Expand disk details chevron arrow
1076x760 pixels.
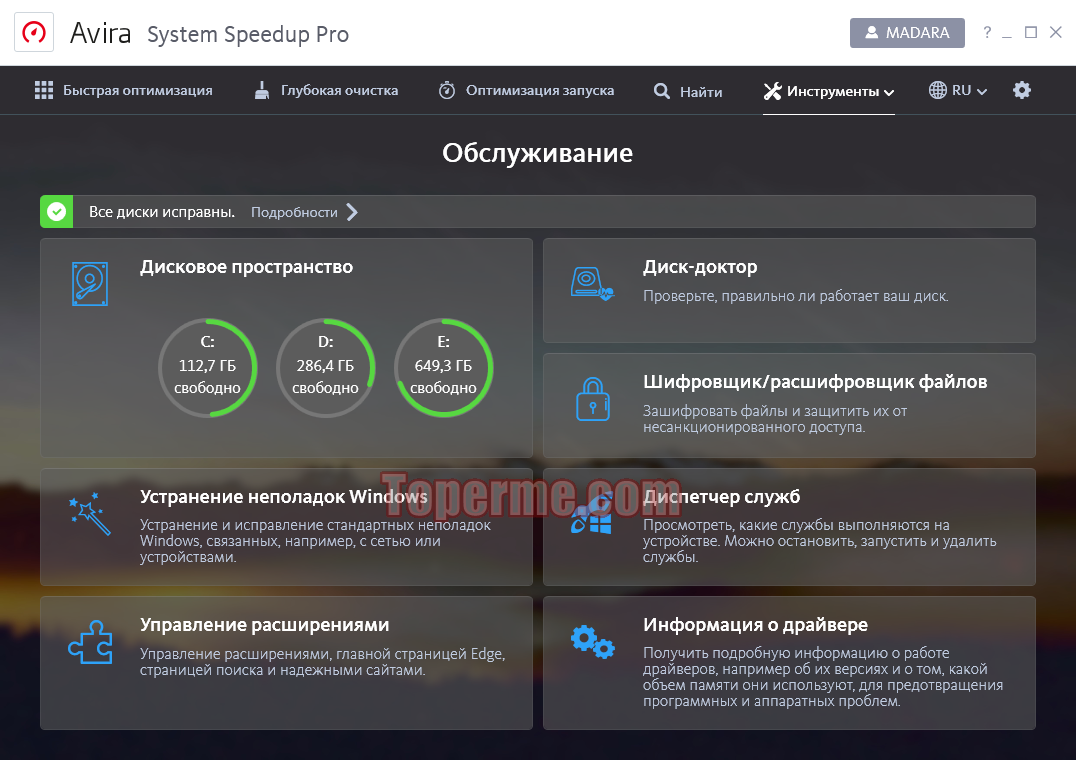click(352, 212)
